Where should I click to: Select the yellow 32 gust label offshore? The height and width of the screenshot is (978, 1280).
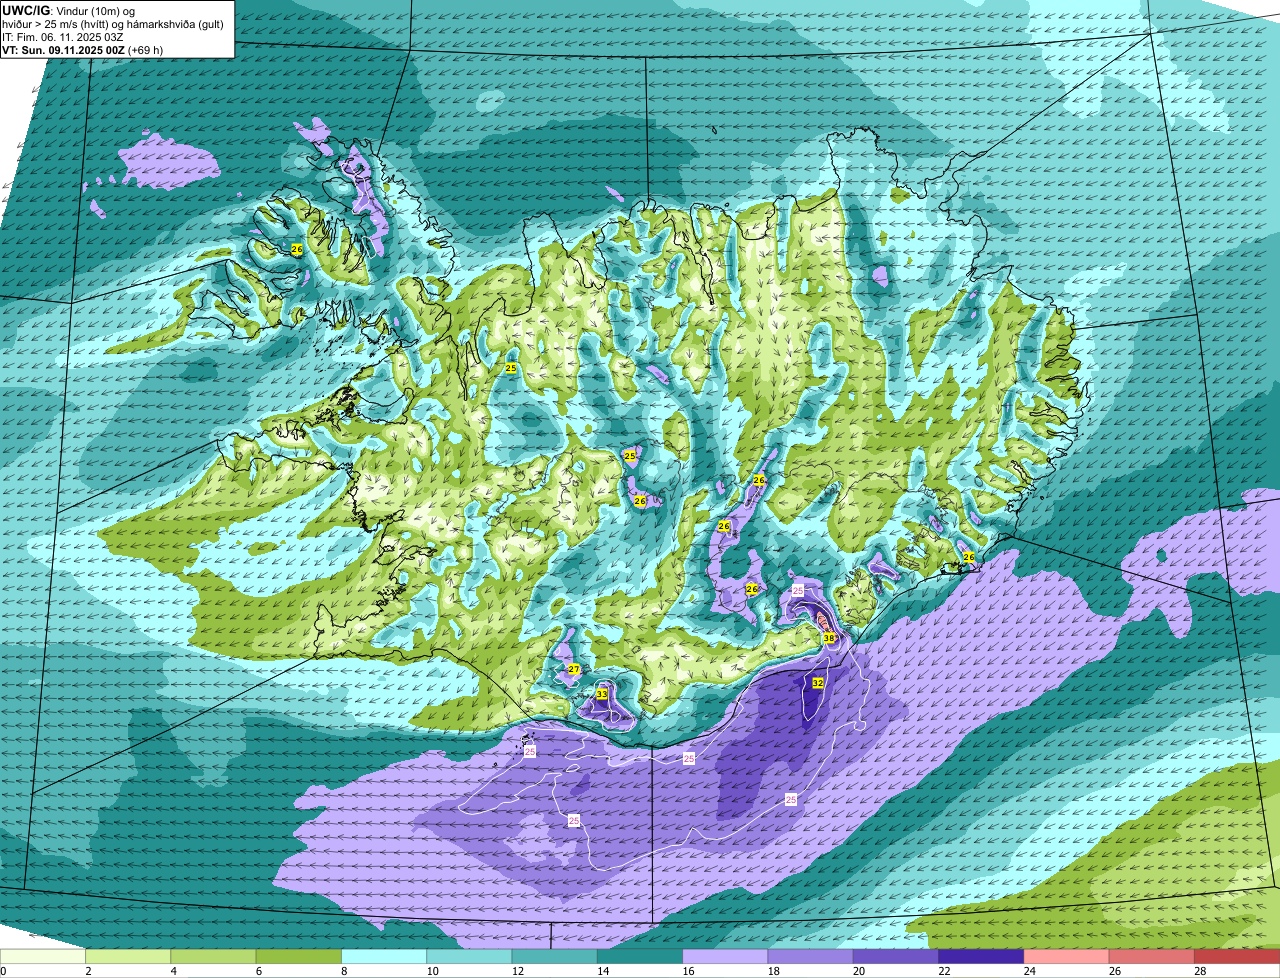point(818,683)
